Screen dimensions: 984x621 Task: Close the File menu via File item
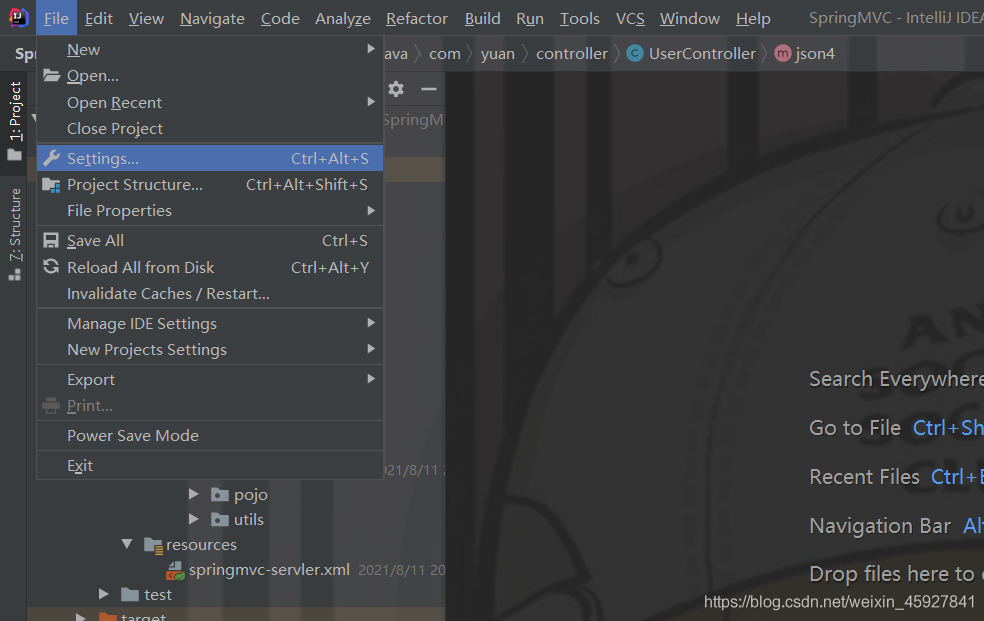coord(56,19)
